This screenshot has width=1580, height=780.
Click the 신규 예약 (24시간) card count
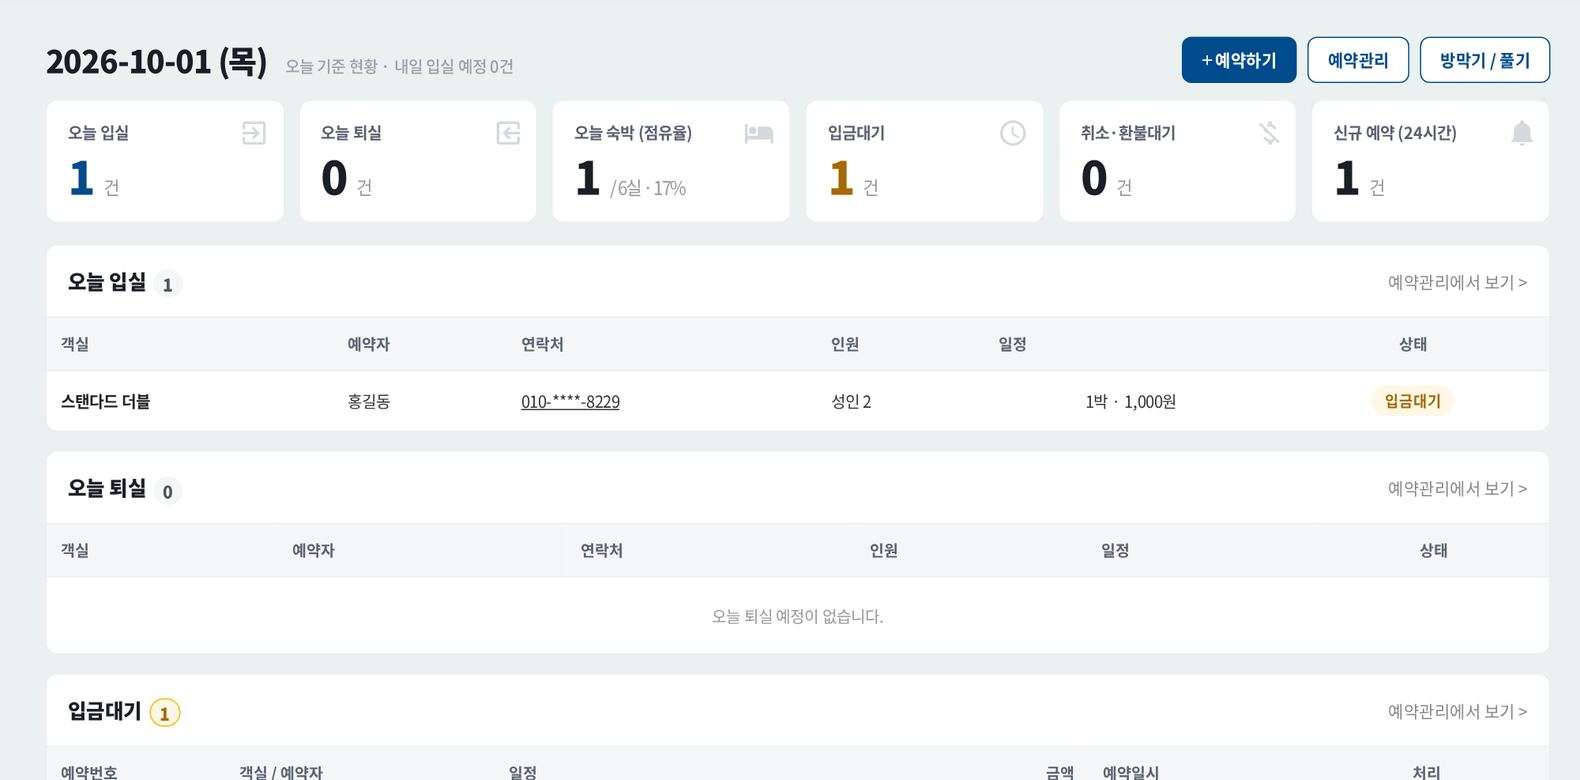[x=1347, y=178]
